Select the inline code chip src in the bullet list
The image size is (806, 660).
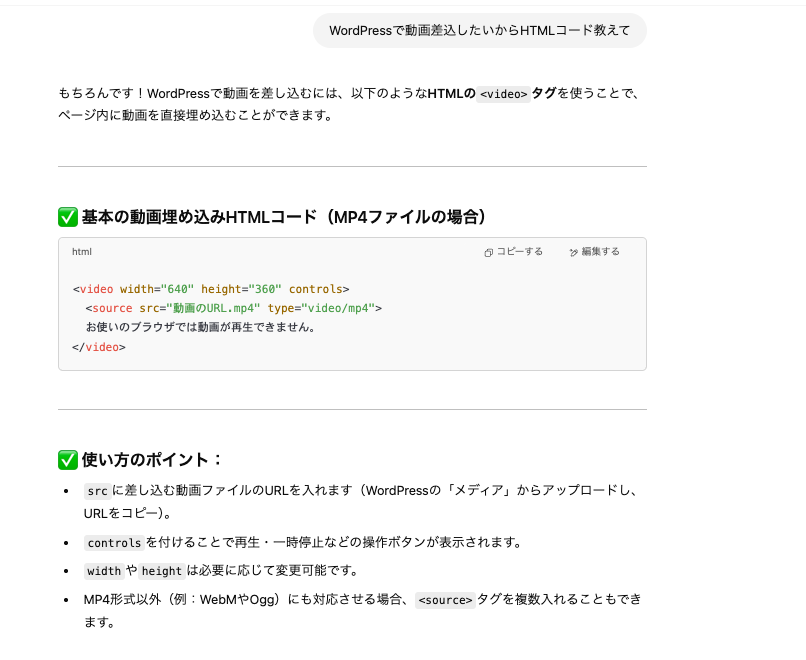[96, 491]
